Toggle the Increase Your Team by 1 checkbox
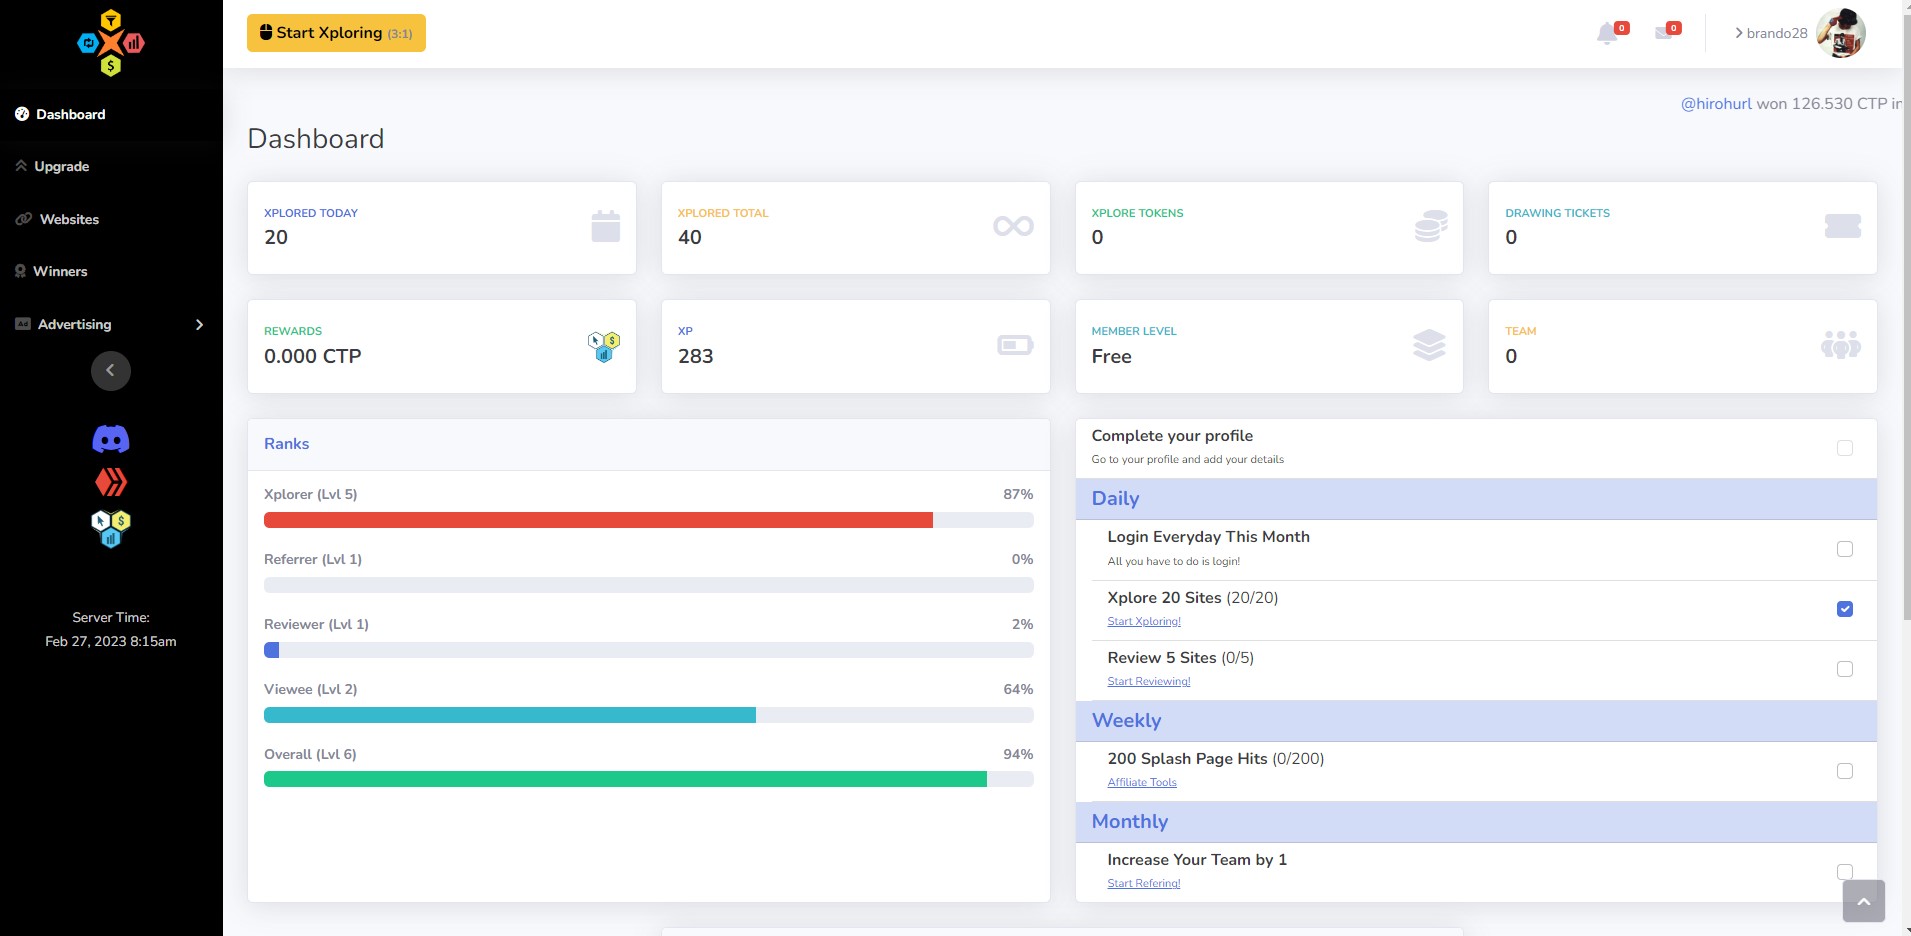 point(1845,872)
